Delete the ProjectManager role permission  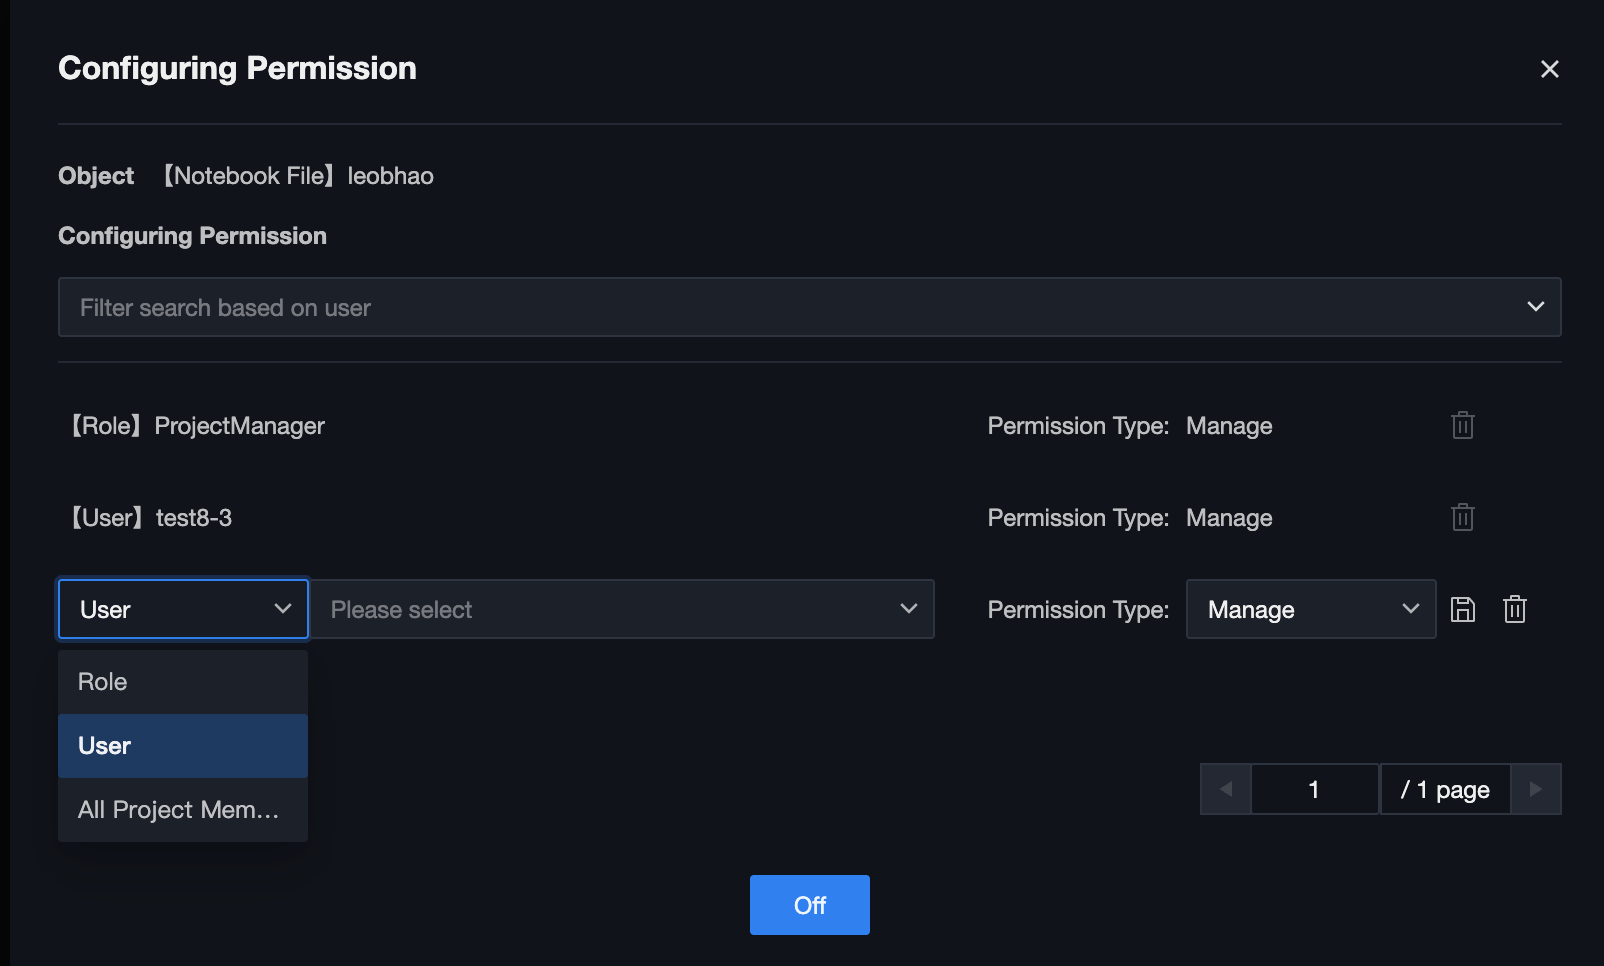(x=1462, y=426)
